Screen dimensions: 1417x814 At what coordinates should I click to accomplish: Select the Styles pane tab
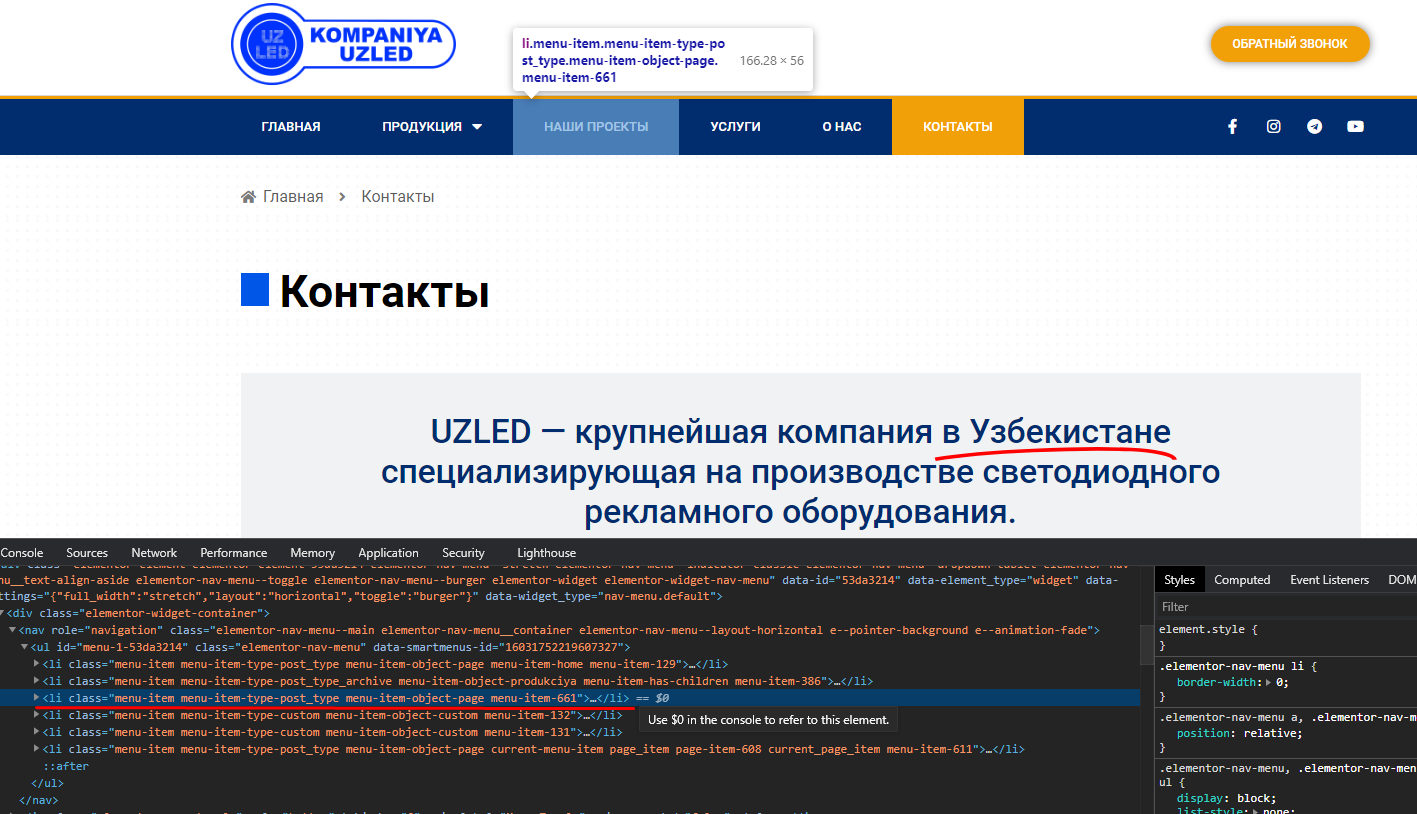pos(1179,580)
